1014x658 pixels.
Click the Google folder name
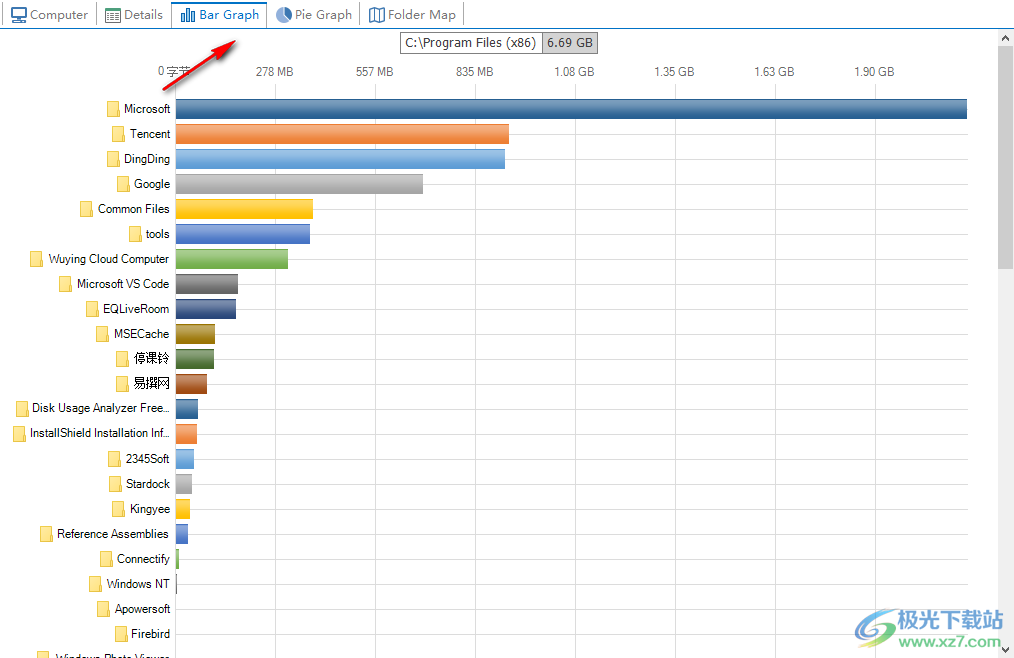tap(152, 184)
